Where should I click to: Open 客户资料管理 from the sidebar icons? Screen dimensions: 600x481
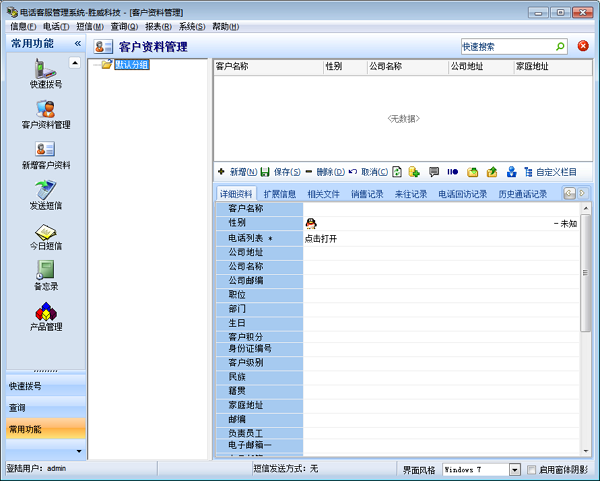pyautogui.click(x=46, y=114)
